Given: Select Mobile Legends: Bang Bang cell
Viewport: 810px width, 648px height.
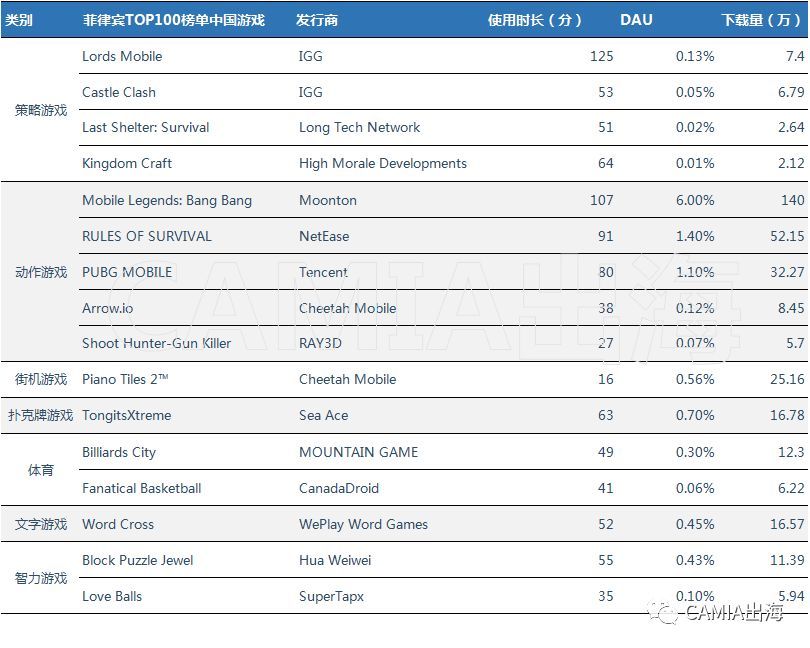Looking at the screenshot, I should point(167,200).
